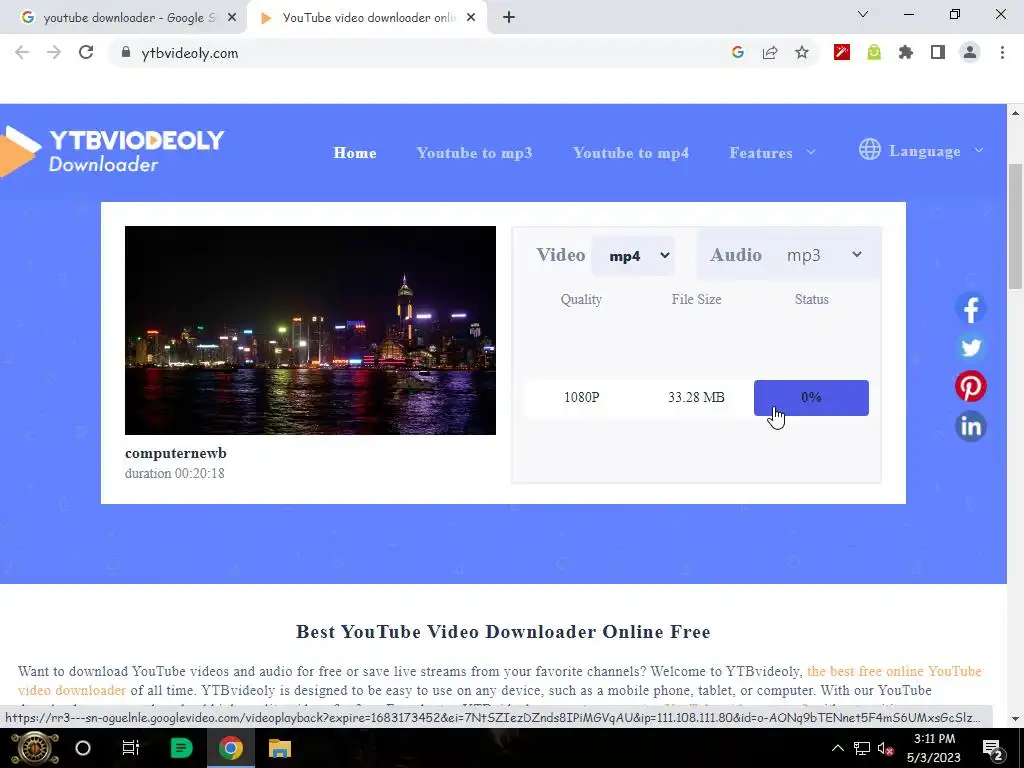Click the 33.28 MB file size
This screenshot has height=768, width=1024.
pos(696,397)
